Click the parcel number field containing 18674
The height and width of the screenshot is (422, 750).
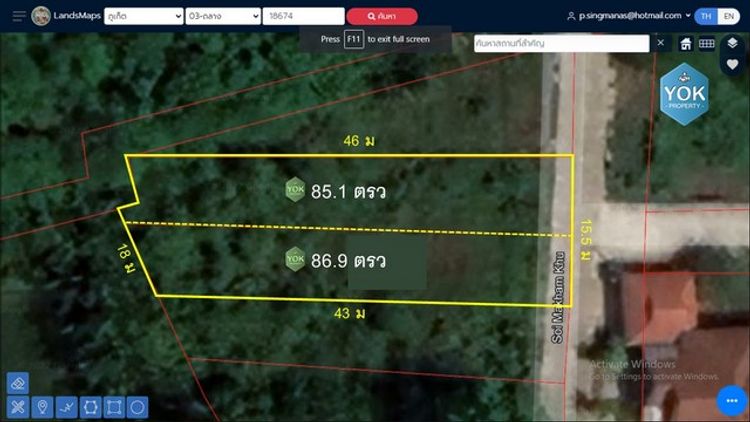[x=301, y=16]
